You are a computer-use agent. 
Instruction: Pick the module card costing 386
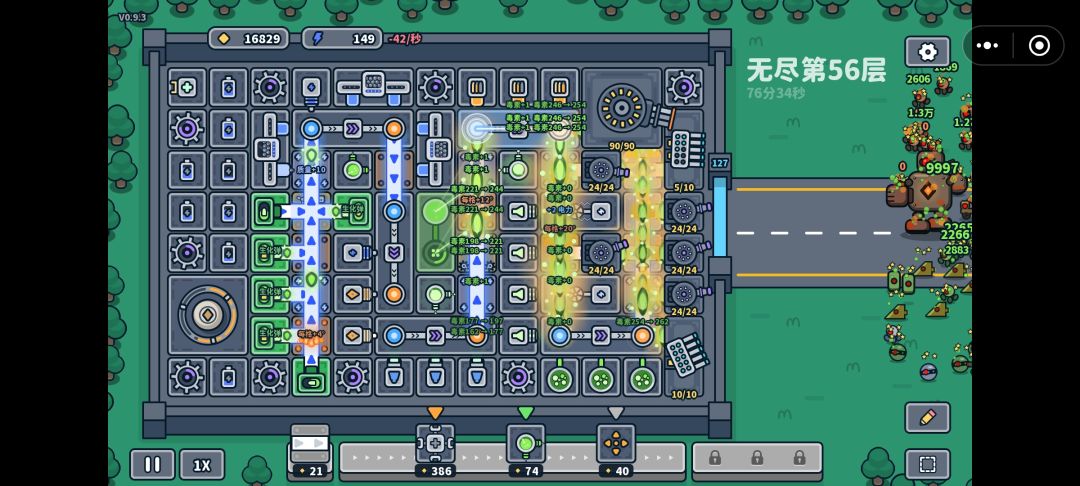click(435, 450)
